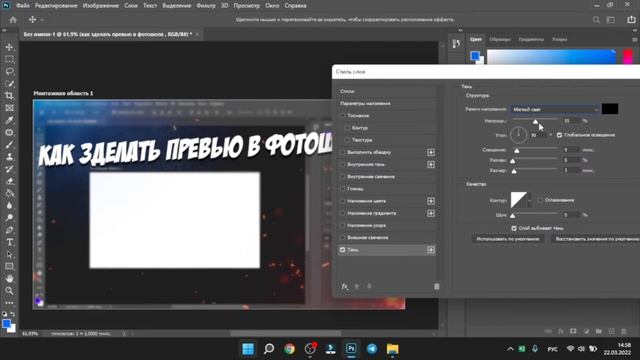Click the Смещение slider handle
This screenshot has height=360, width=640.
(517, 151)
